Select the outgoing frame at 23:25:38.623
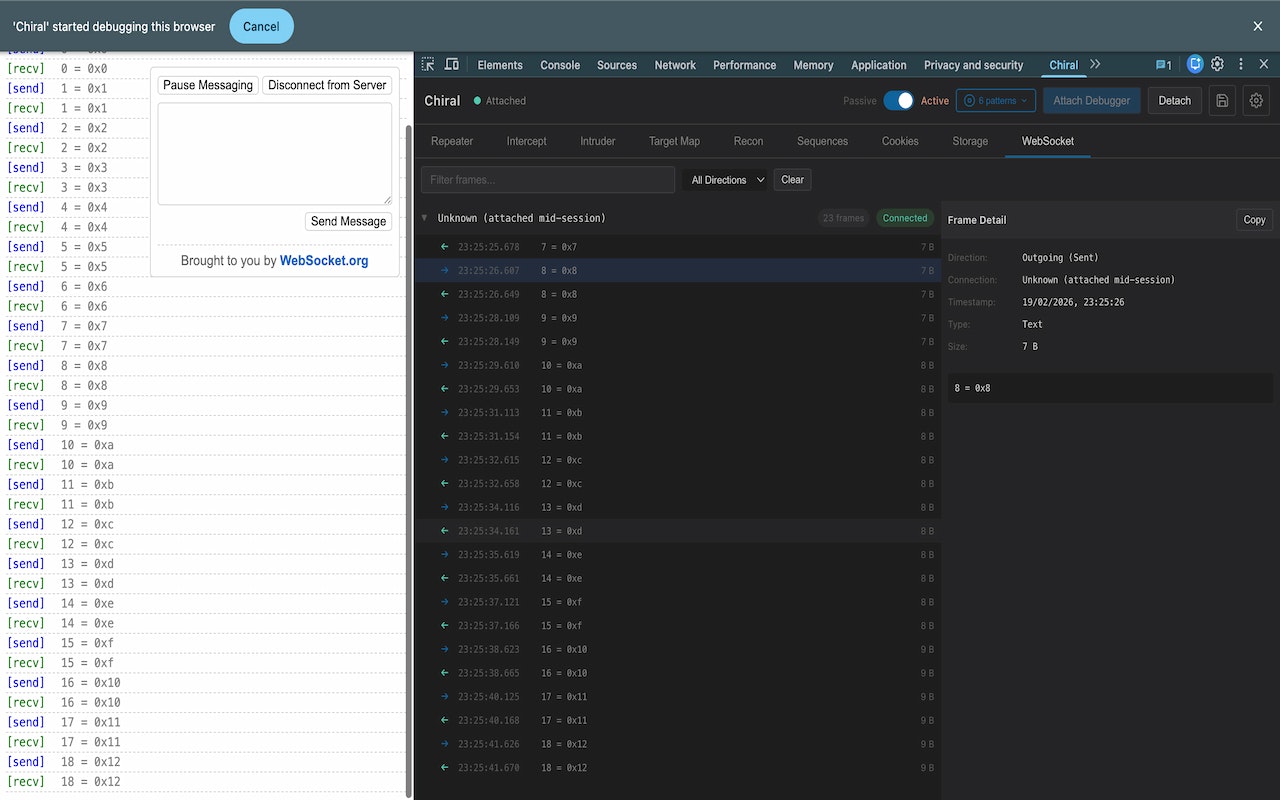The height and width of the screenshot is (800, 1280). coord(677,650)
